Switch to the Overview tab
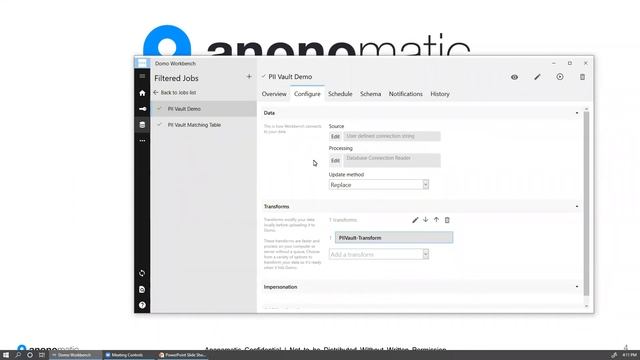Image resolution: width=640 pixels, height=360 pixels. tap(274, 94)
